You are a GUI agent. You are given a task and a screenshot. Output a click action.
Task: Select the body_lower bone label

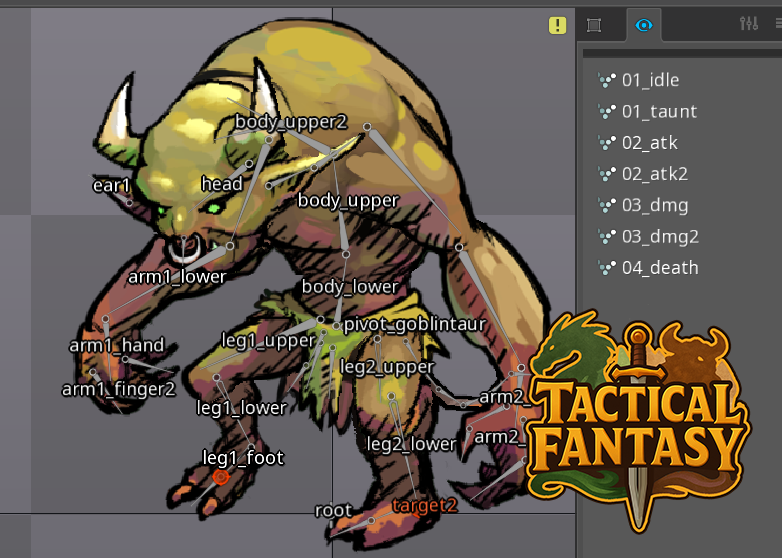pos(350,287)
